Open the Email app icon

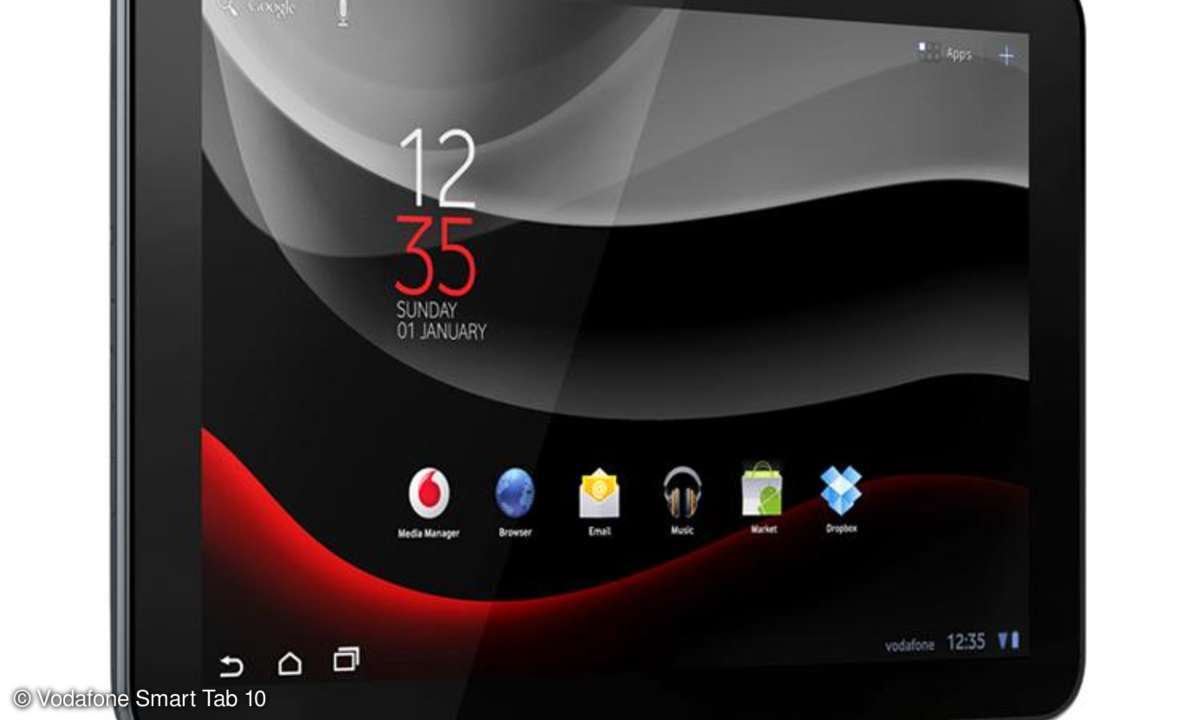[599, 493]
